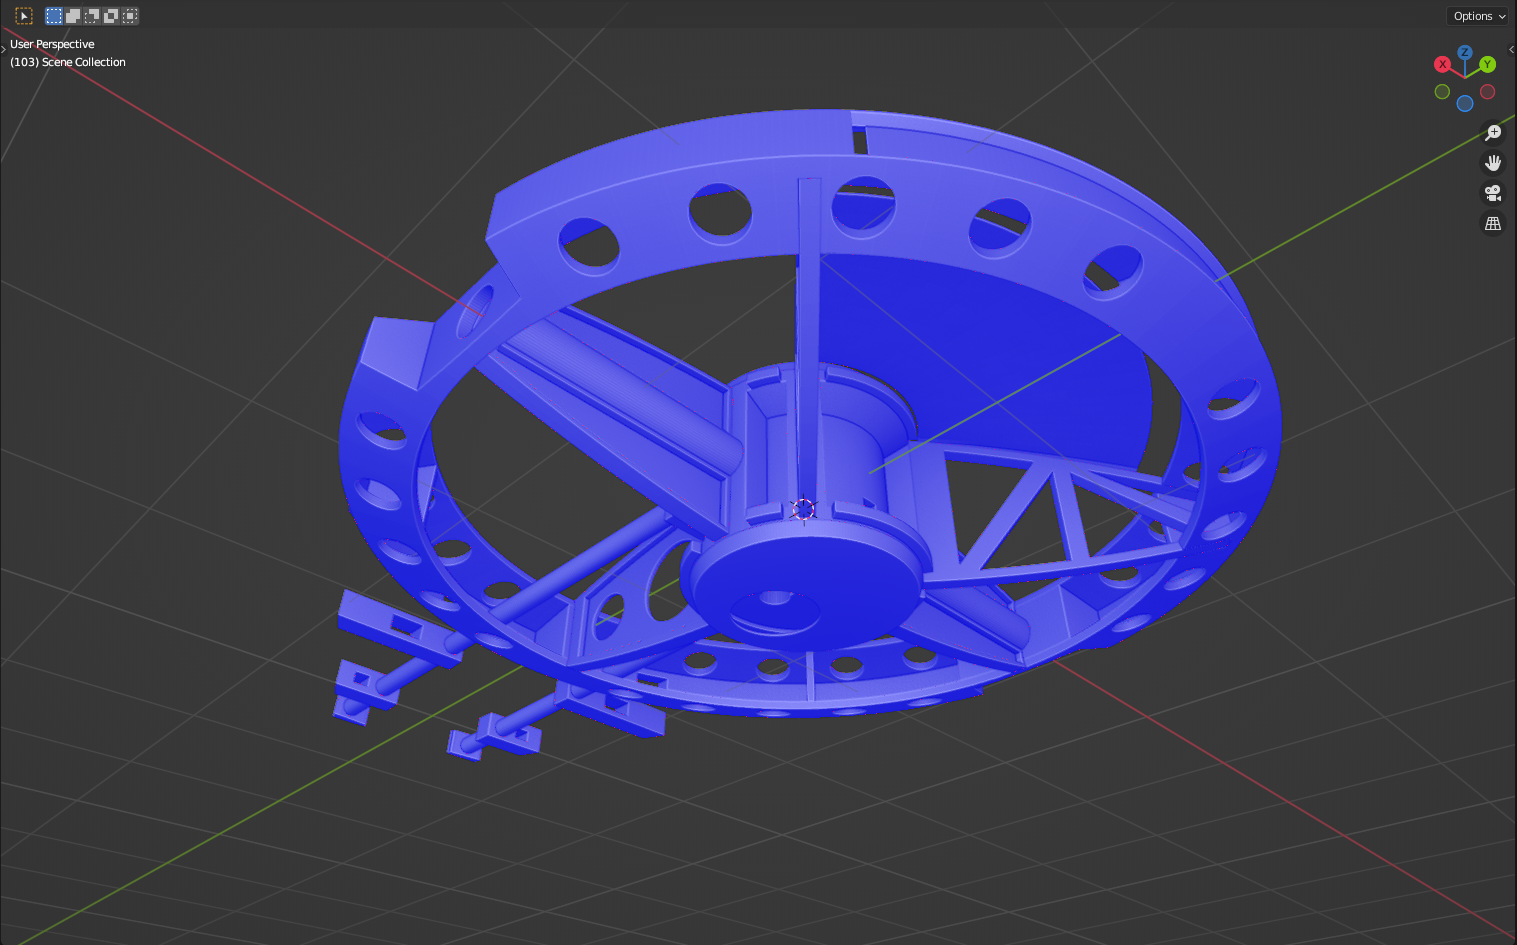Choose the 'Intersect existing selection' mode

click(130, 16)
